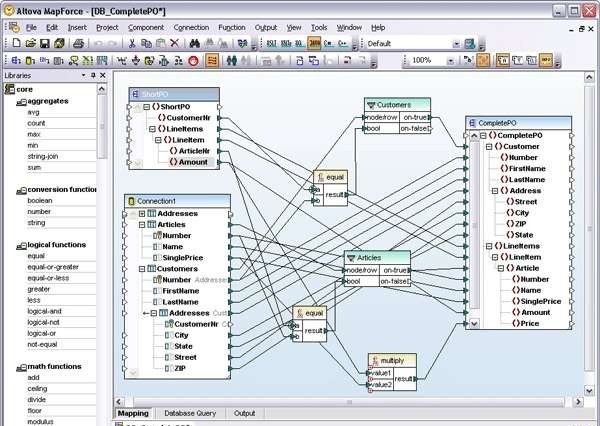Click the ShortPO component header icon
Image resolution: width=600 pixels, height=426 pixels.
[135, 94]
